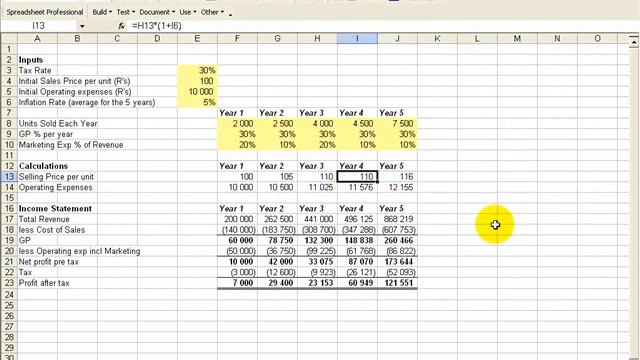The height and width of the screenshot is (360, 640).
Task: Click the Select All corner of the grid
Action: pyautogui.click(x=9, y=38)
